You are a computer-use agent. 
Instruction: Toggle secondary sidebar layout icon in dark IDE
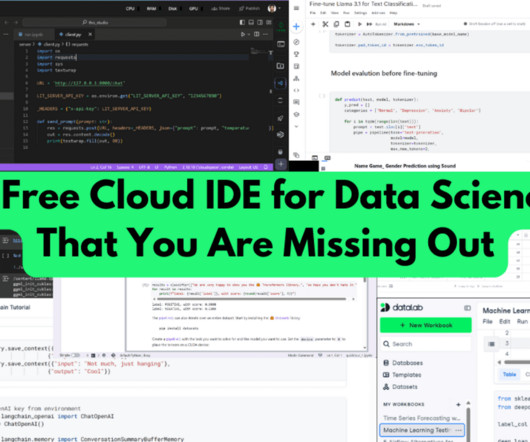point(260,22)
